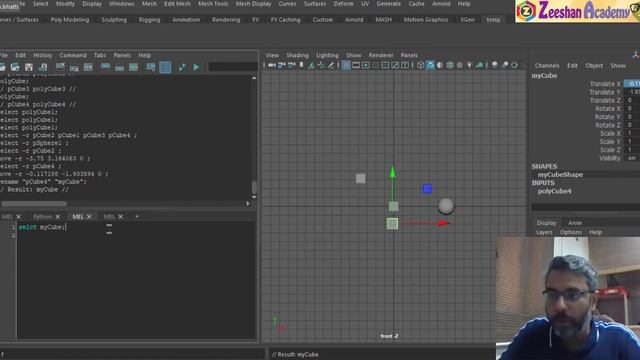
Task: Click the Bookmarks icon in viewport toolbar
Action: (x=301, y=65)
